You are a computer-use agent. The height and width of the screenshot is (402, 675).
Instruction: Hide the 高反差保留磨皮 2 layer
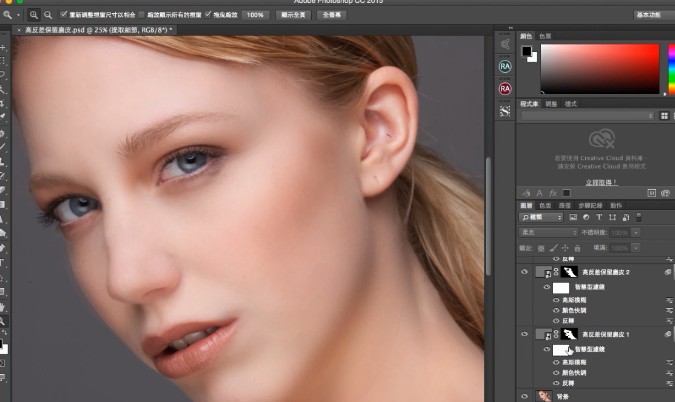click(x=524, y=272)
